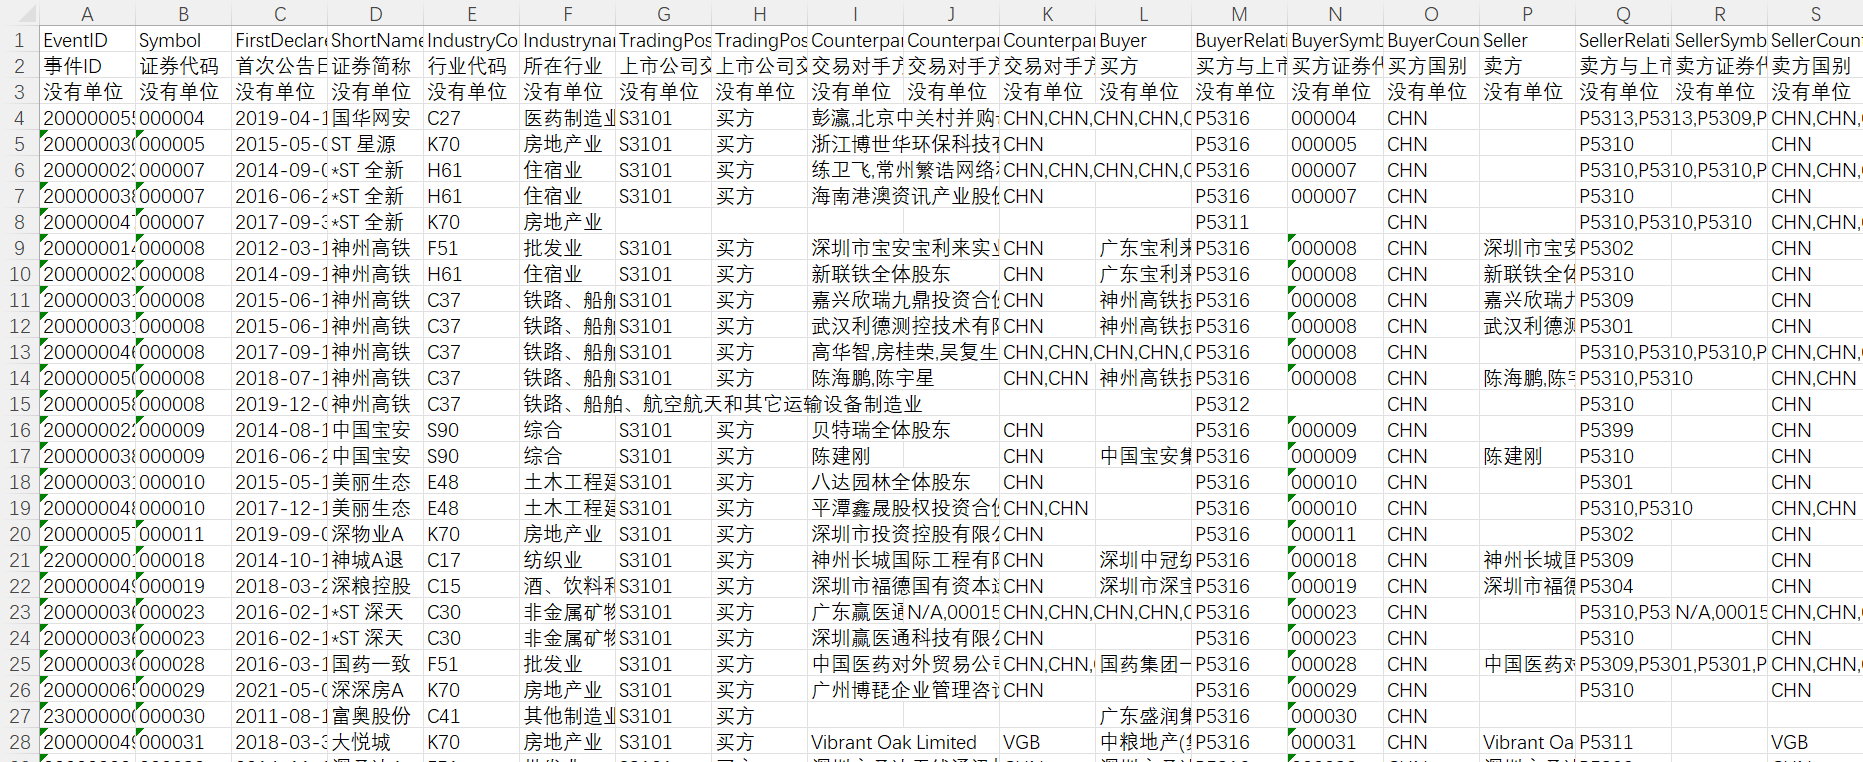This screenshot has width=1863, height=762.
Task: Select the 广东盛润集 buyer cell
Action: pyautogui.click(x=1143, y=716)
